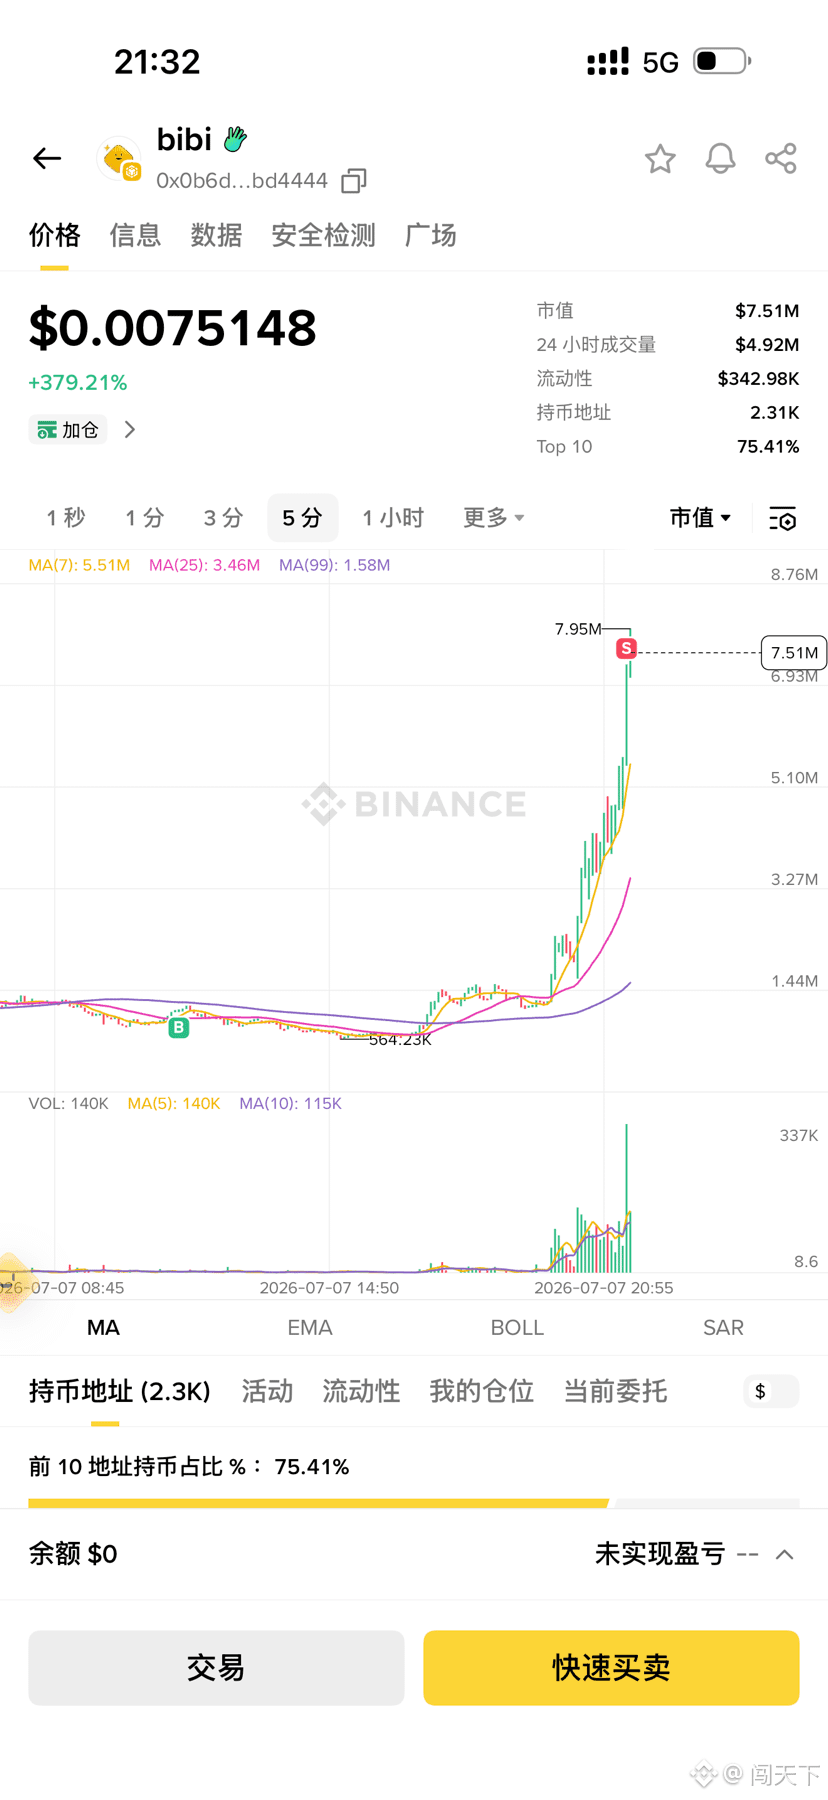
Task: Select the 3 分 interval
Action: pos(223,518)
